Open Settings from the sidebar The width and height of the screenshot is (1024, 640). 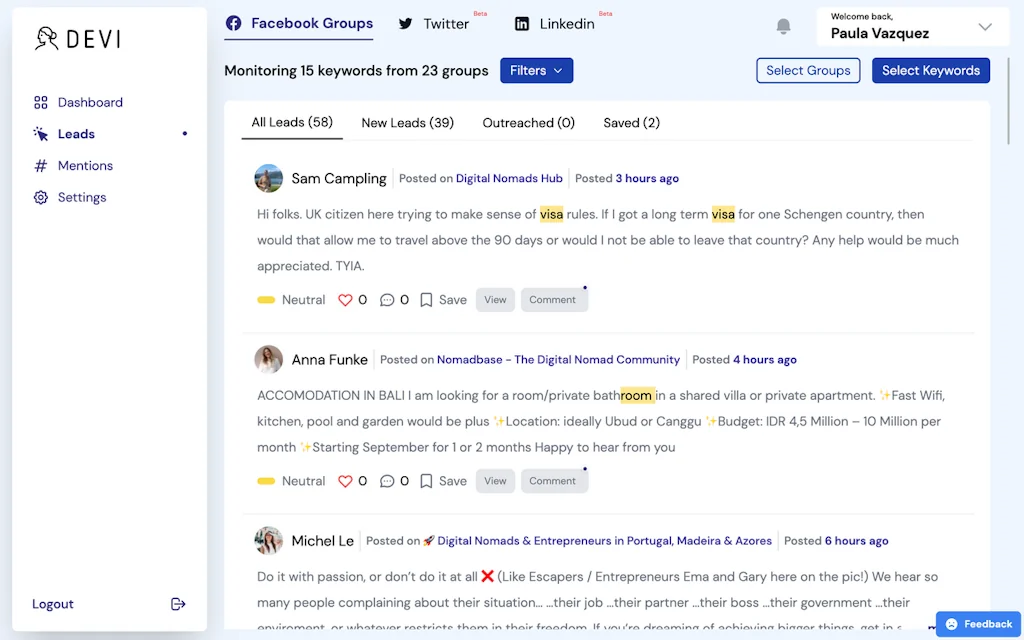(82, 198)
